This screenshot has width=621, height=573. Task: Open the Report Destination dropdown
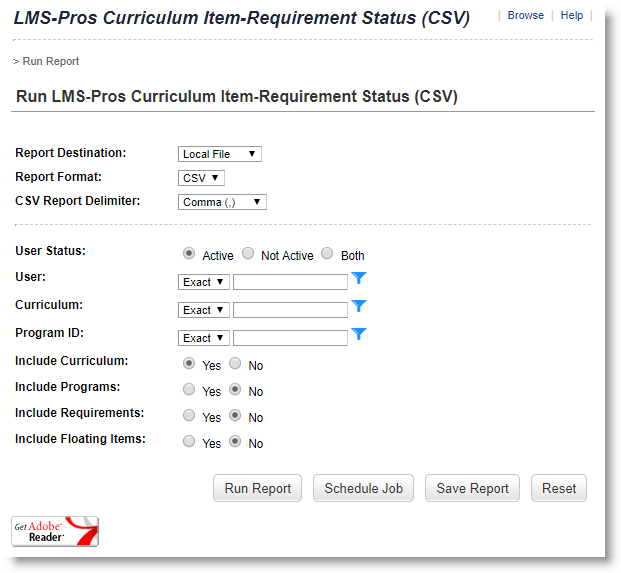coord(220,154)
